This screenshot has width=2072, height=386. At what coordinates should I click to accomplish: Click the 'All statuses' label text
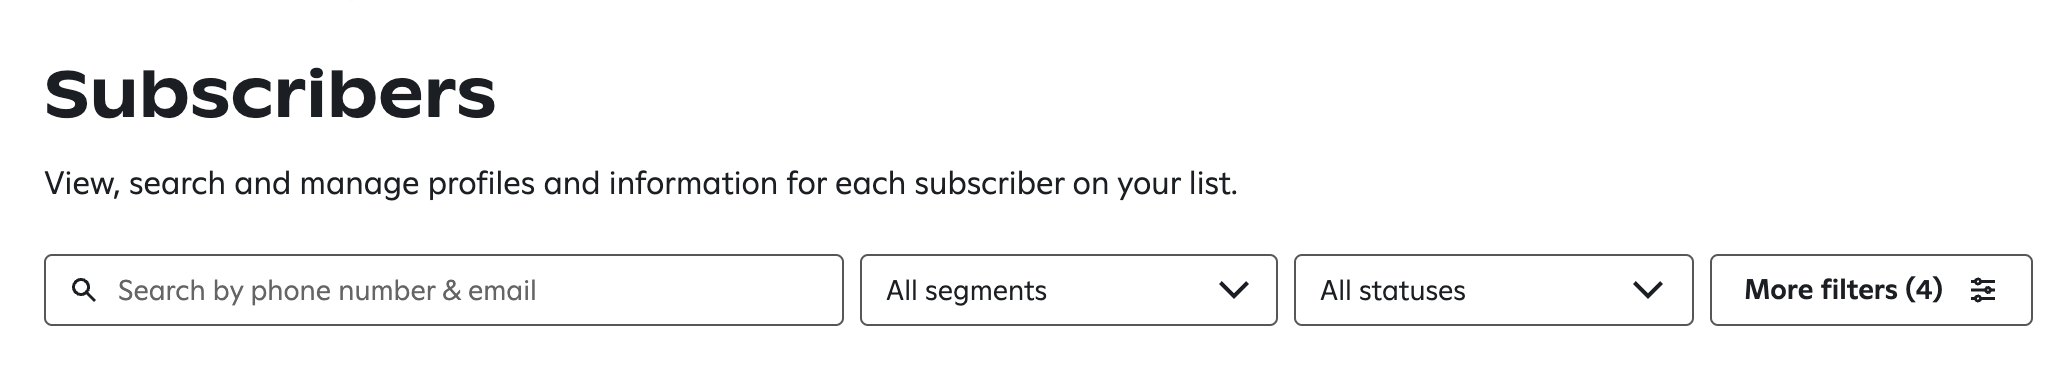tap(1392, 291)
